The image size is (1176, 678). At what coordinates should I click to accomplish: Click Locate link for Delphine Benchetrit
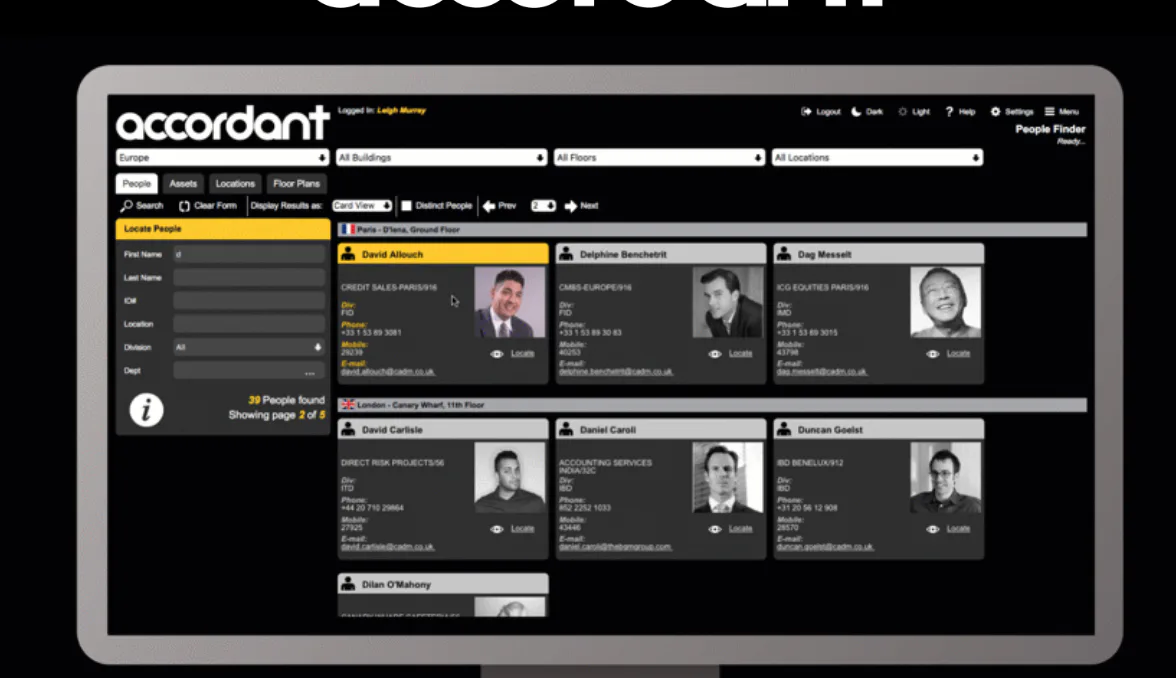pos(740,353)
